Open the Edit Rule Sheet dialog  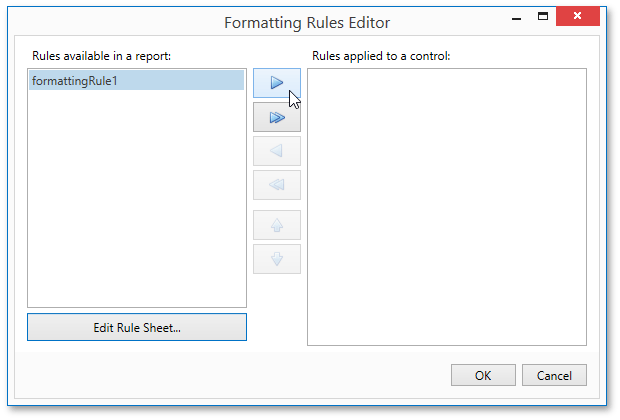137,327
